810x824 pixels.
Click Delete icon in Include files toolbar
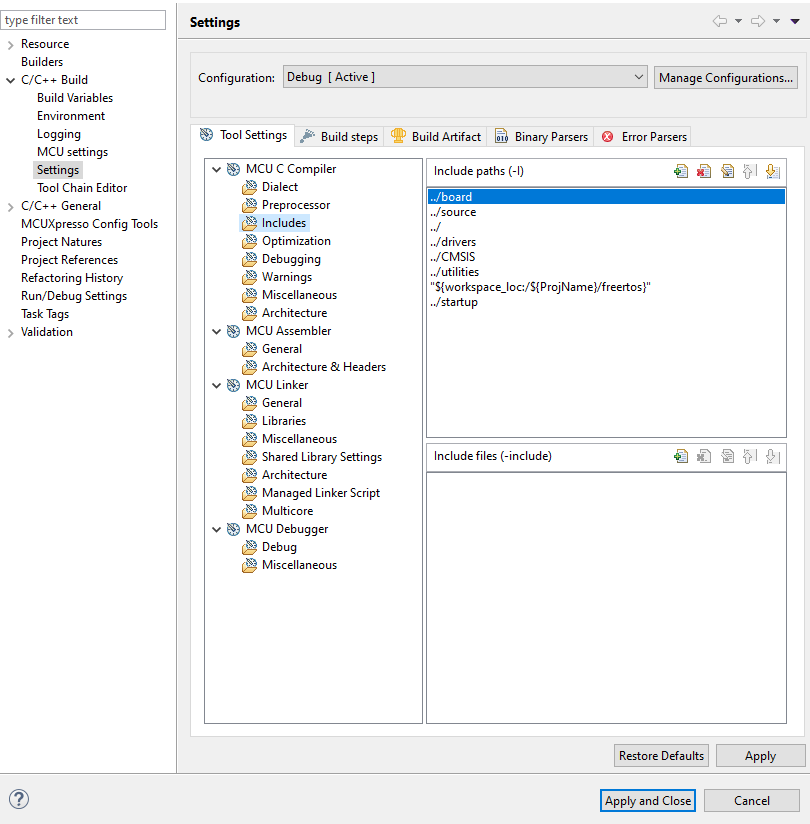point(704,456)
